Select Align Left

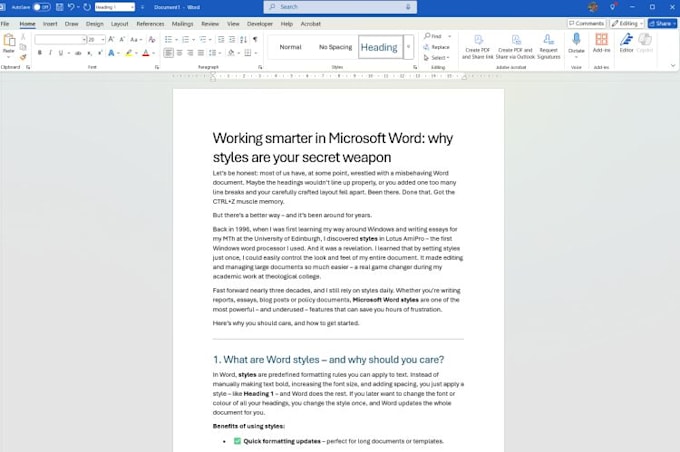[168, 53]
